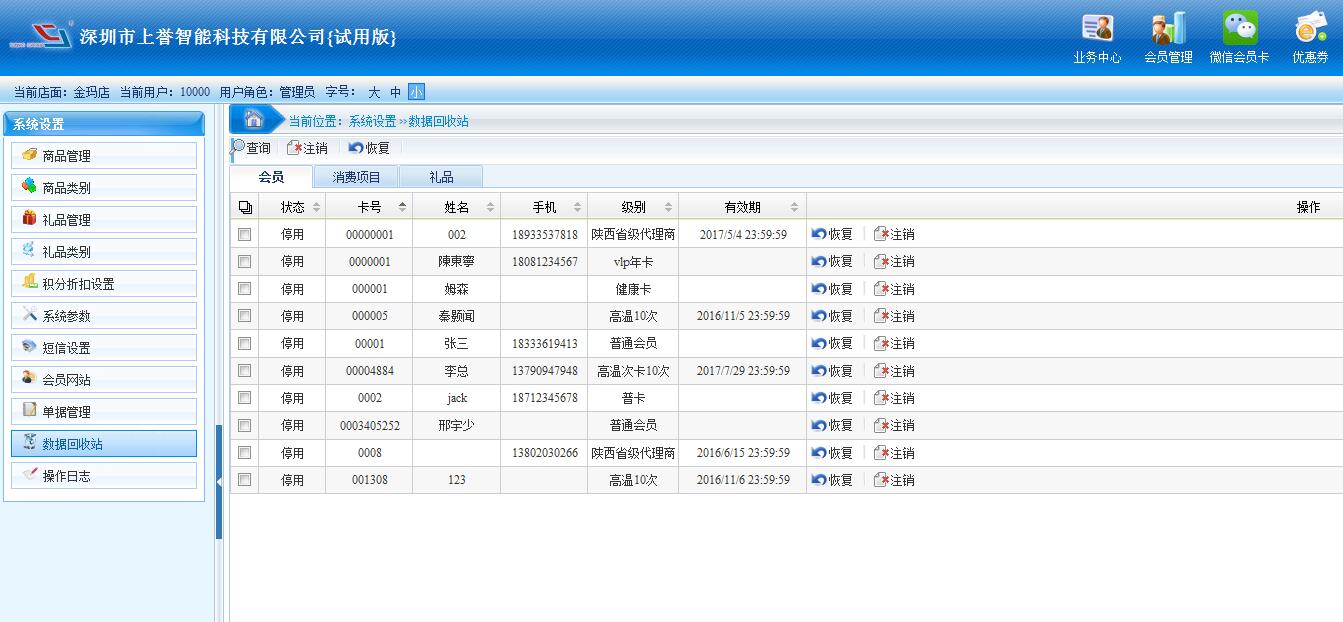Click the 恢复 restore toolbar button
1343x622 pixels.
[369, 148]
